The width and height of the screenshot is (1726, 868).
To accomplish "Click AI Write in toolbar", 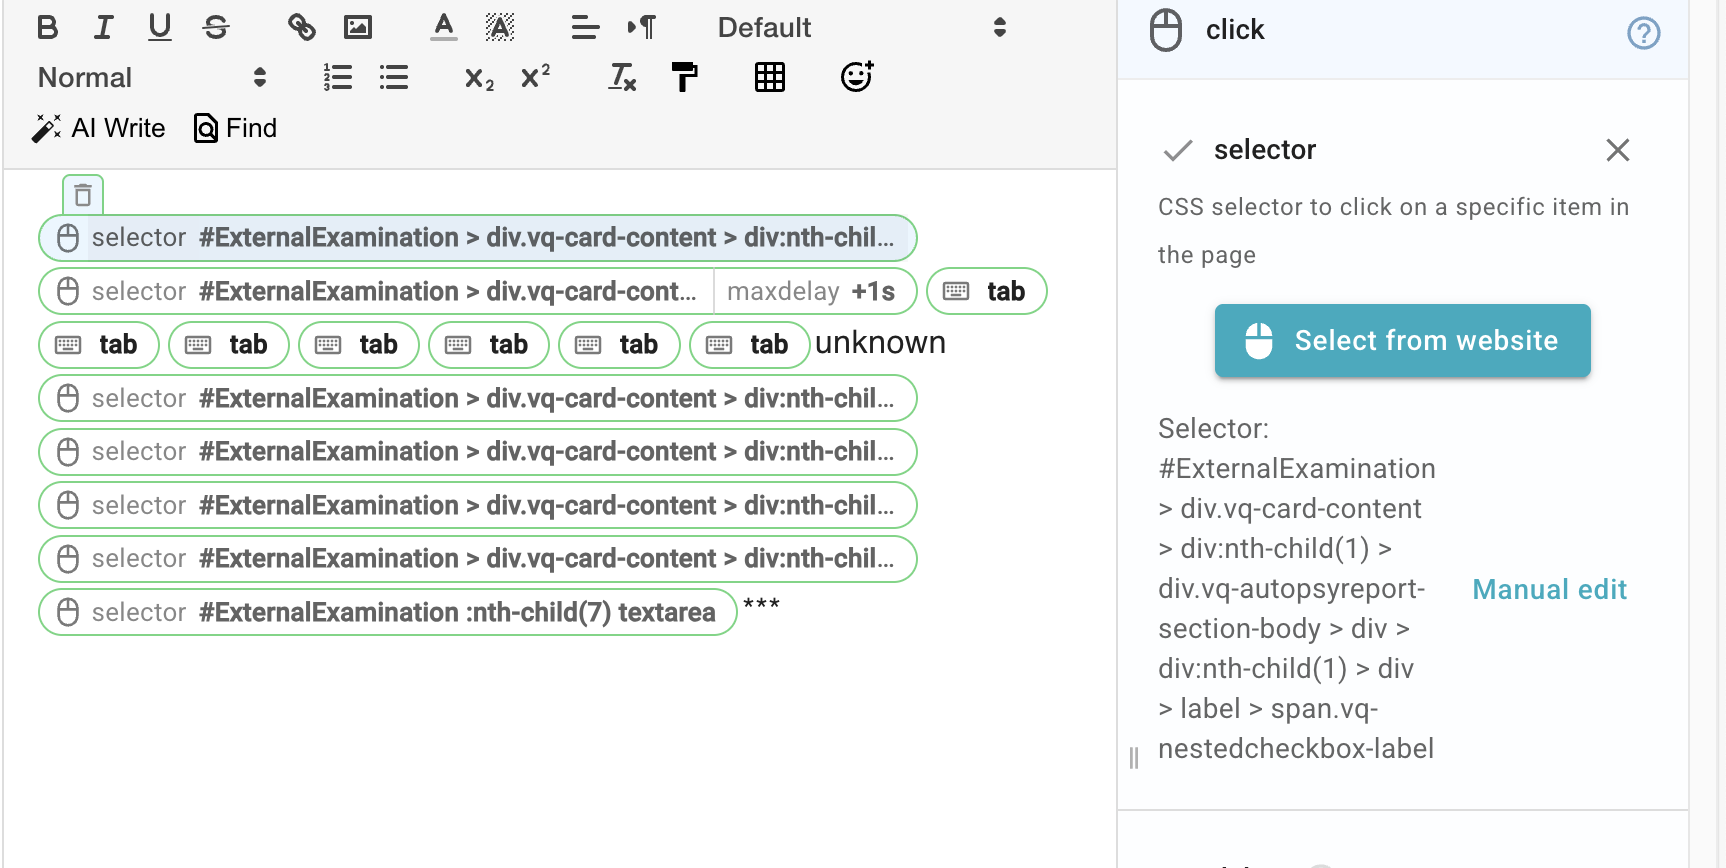I will pos(99,128).
